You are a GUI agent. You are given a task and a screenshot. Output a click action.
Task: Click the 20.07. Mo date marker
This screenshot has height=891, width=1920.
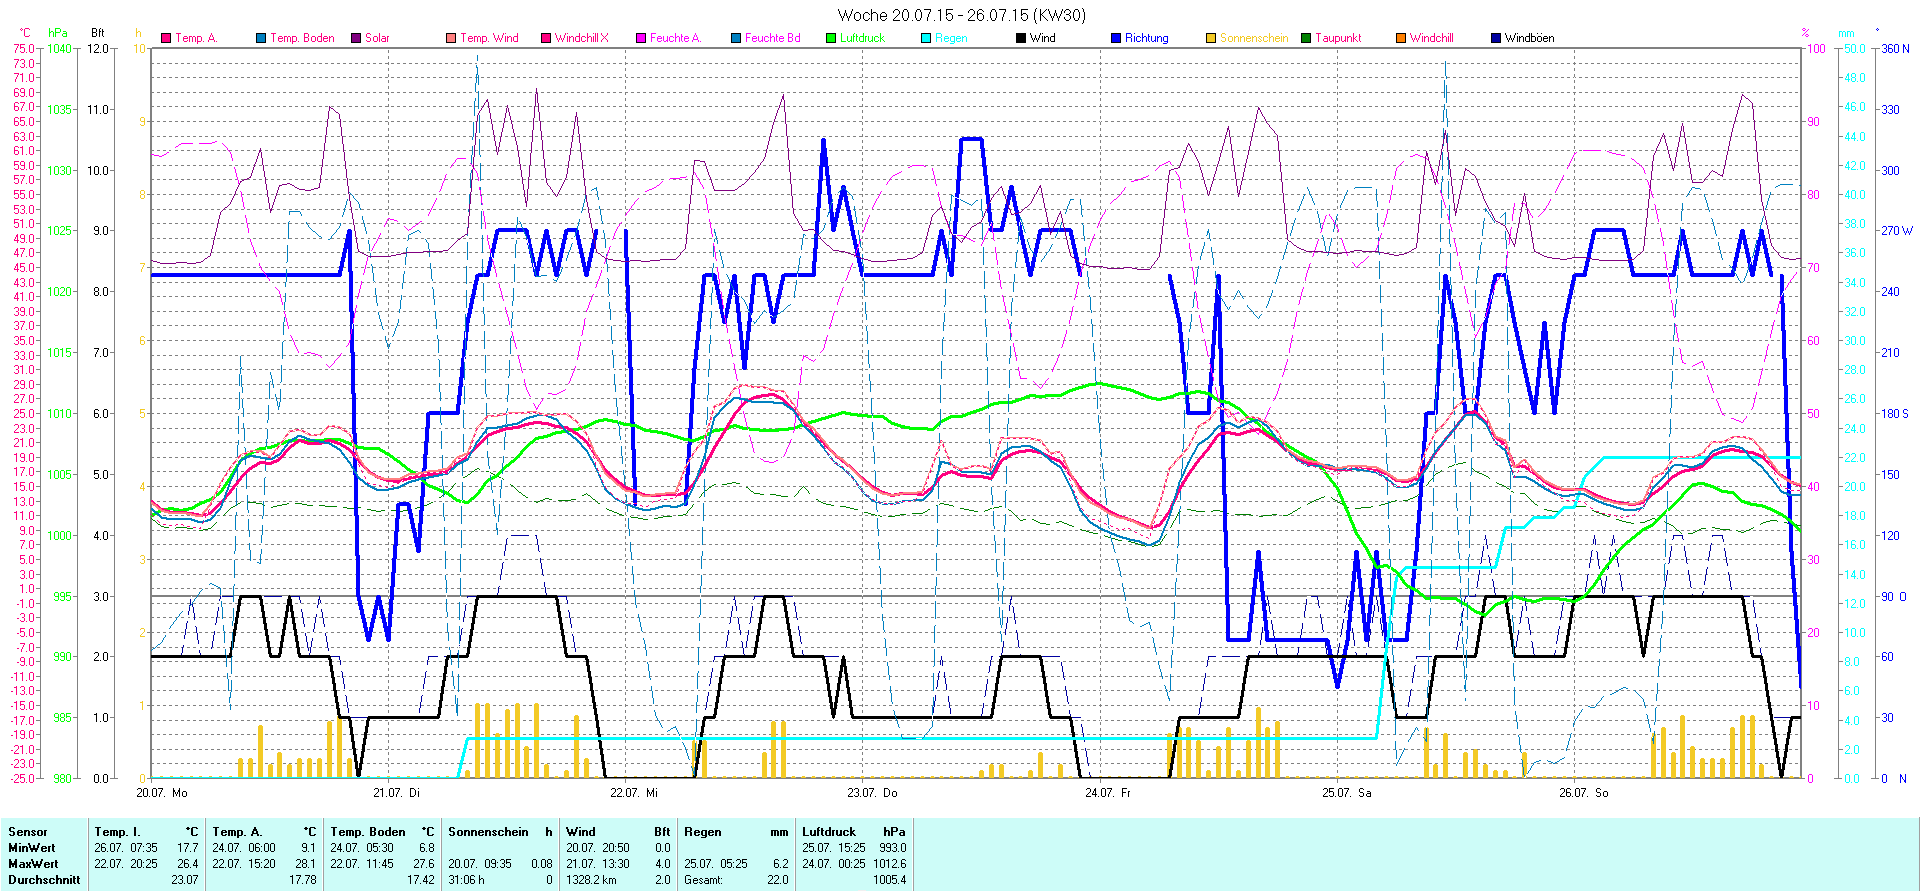[162, 793]
